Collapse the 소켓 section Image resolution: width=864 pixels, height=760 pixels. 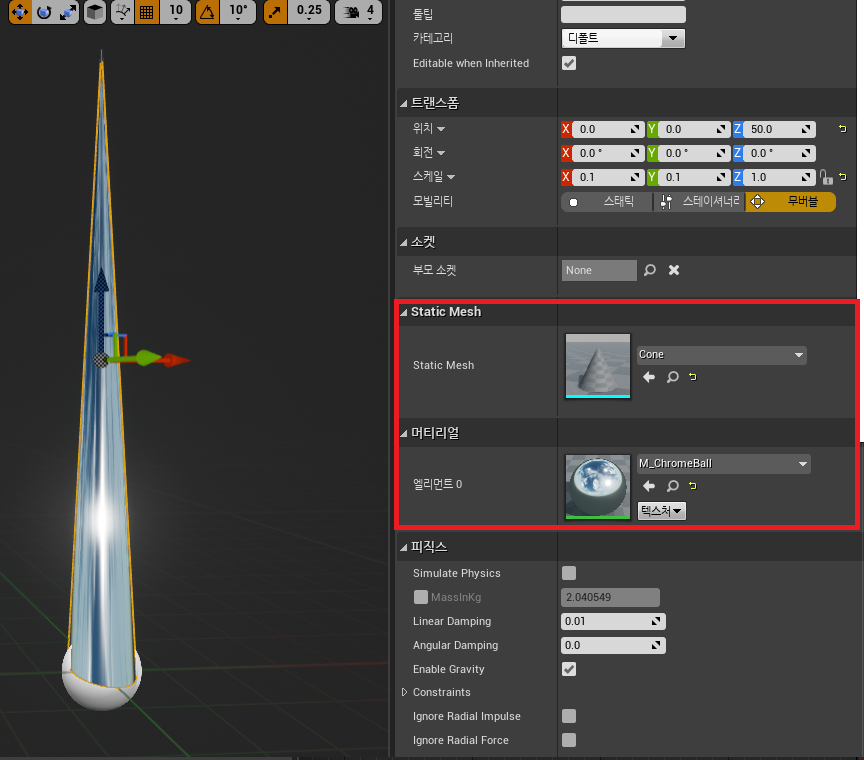[x=403, y=242]
